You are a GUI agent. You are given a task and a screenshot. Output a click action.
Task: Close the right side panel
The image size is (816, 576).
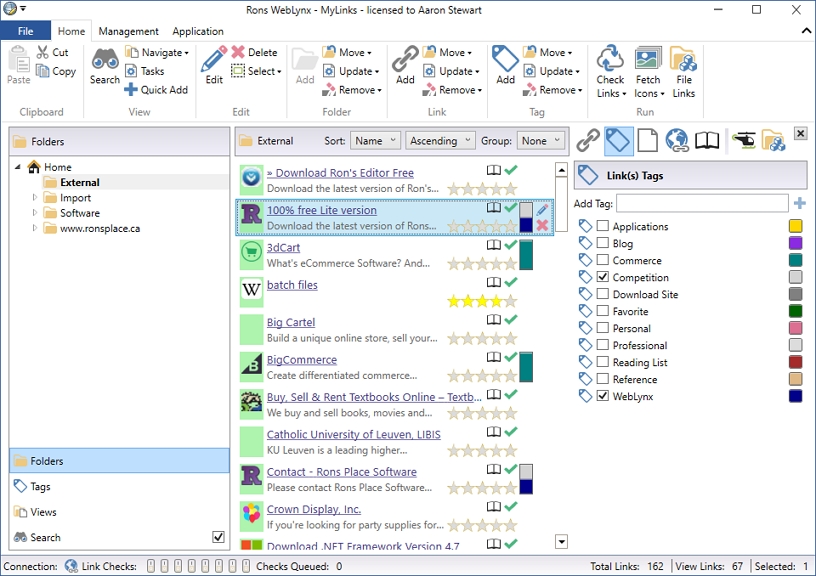point(800,133)
